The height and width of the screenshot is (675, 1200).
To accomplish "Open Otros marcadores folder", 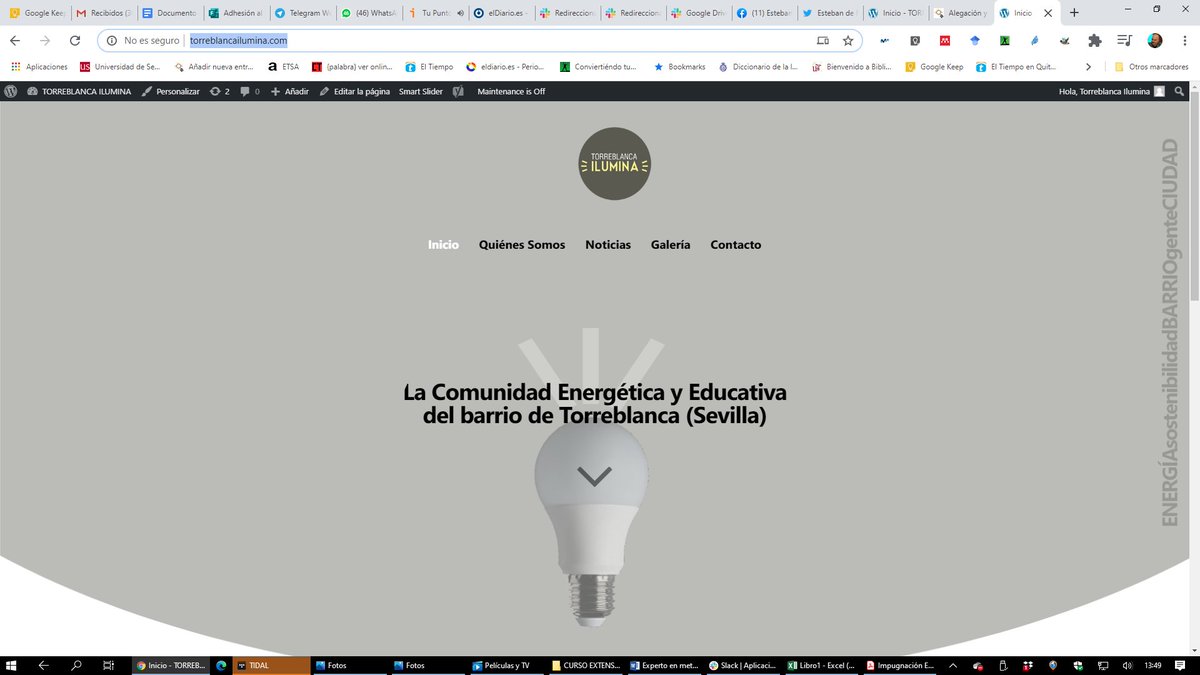I will (1151, 67).
